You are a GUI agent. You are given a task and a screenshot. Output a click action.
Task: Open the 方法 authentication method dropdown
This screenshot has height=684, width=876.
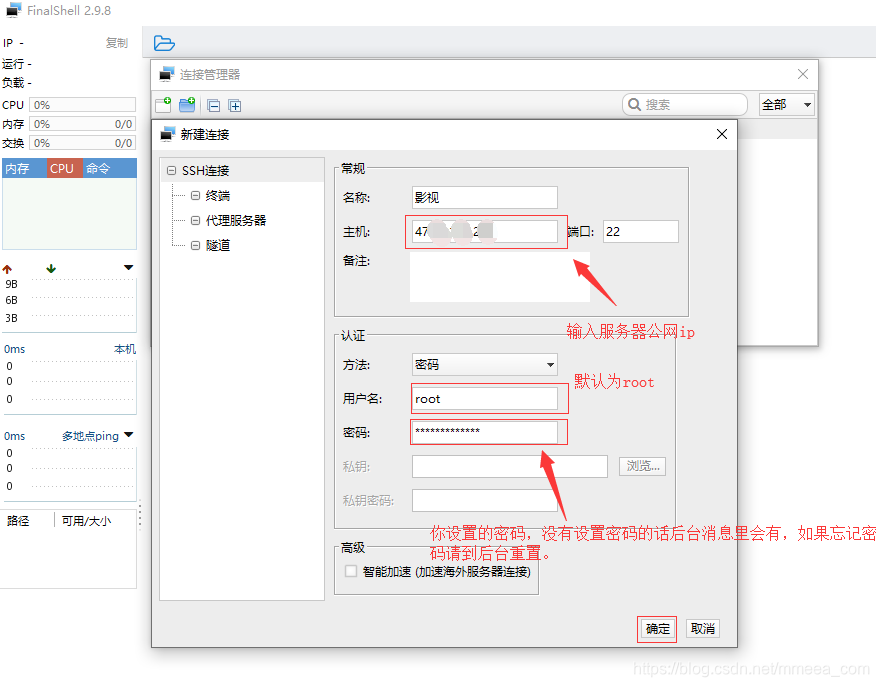pyautogui.click(x=485, y=365)
